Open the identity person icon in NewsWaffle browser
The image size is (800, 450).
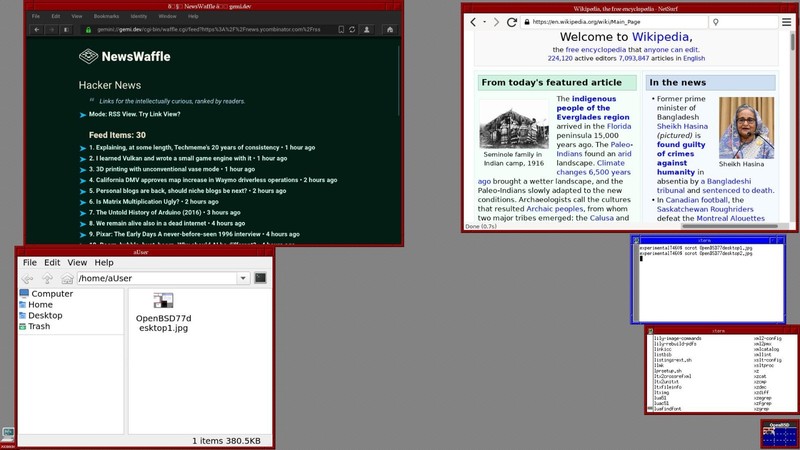click(x=366, y=30)
